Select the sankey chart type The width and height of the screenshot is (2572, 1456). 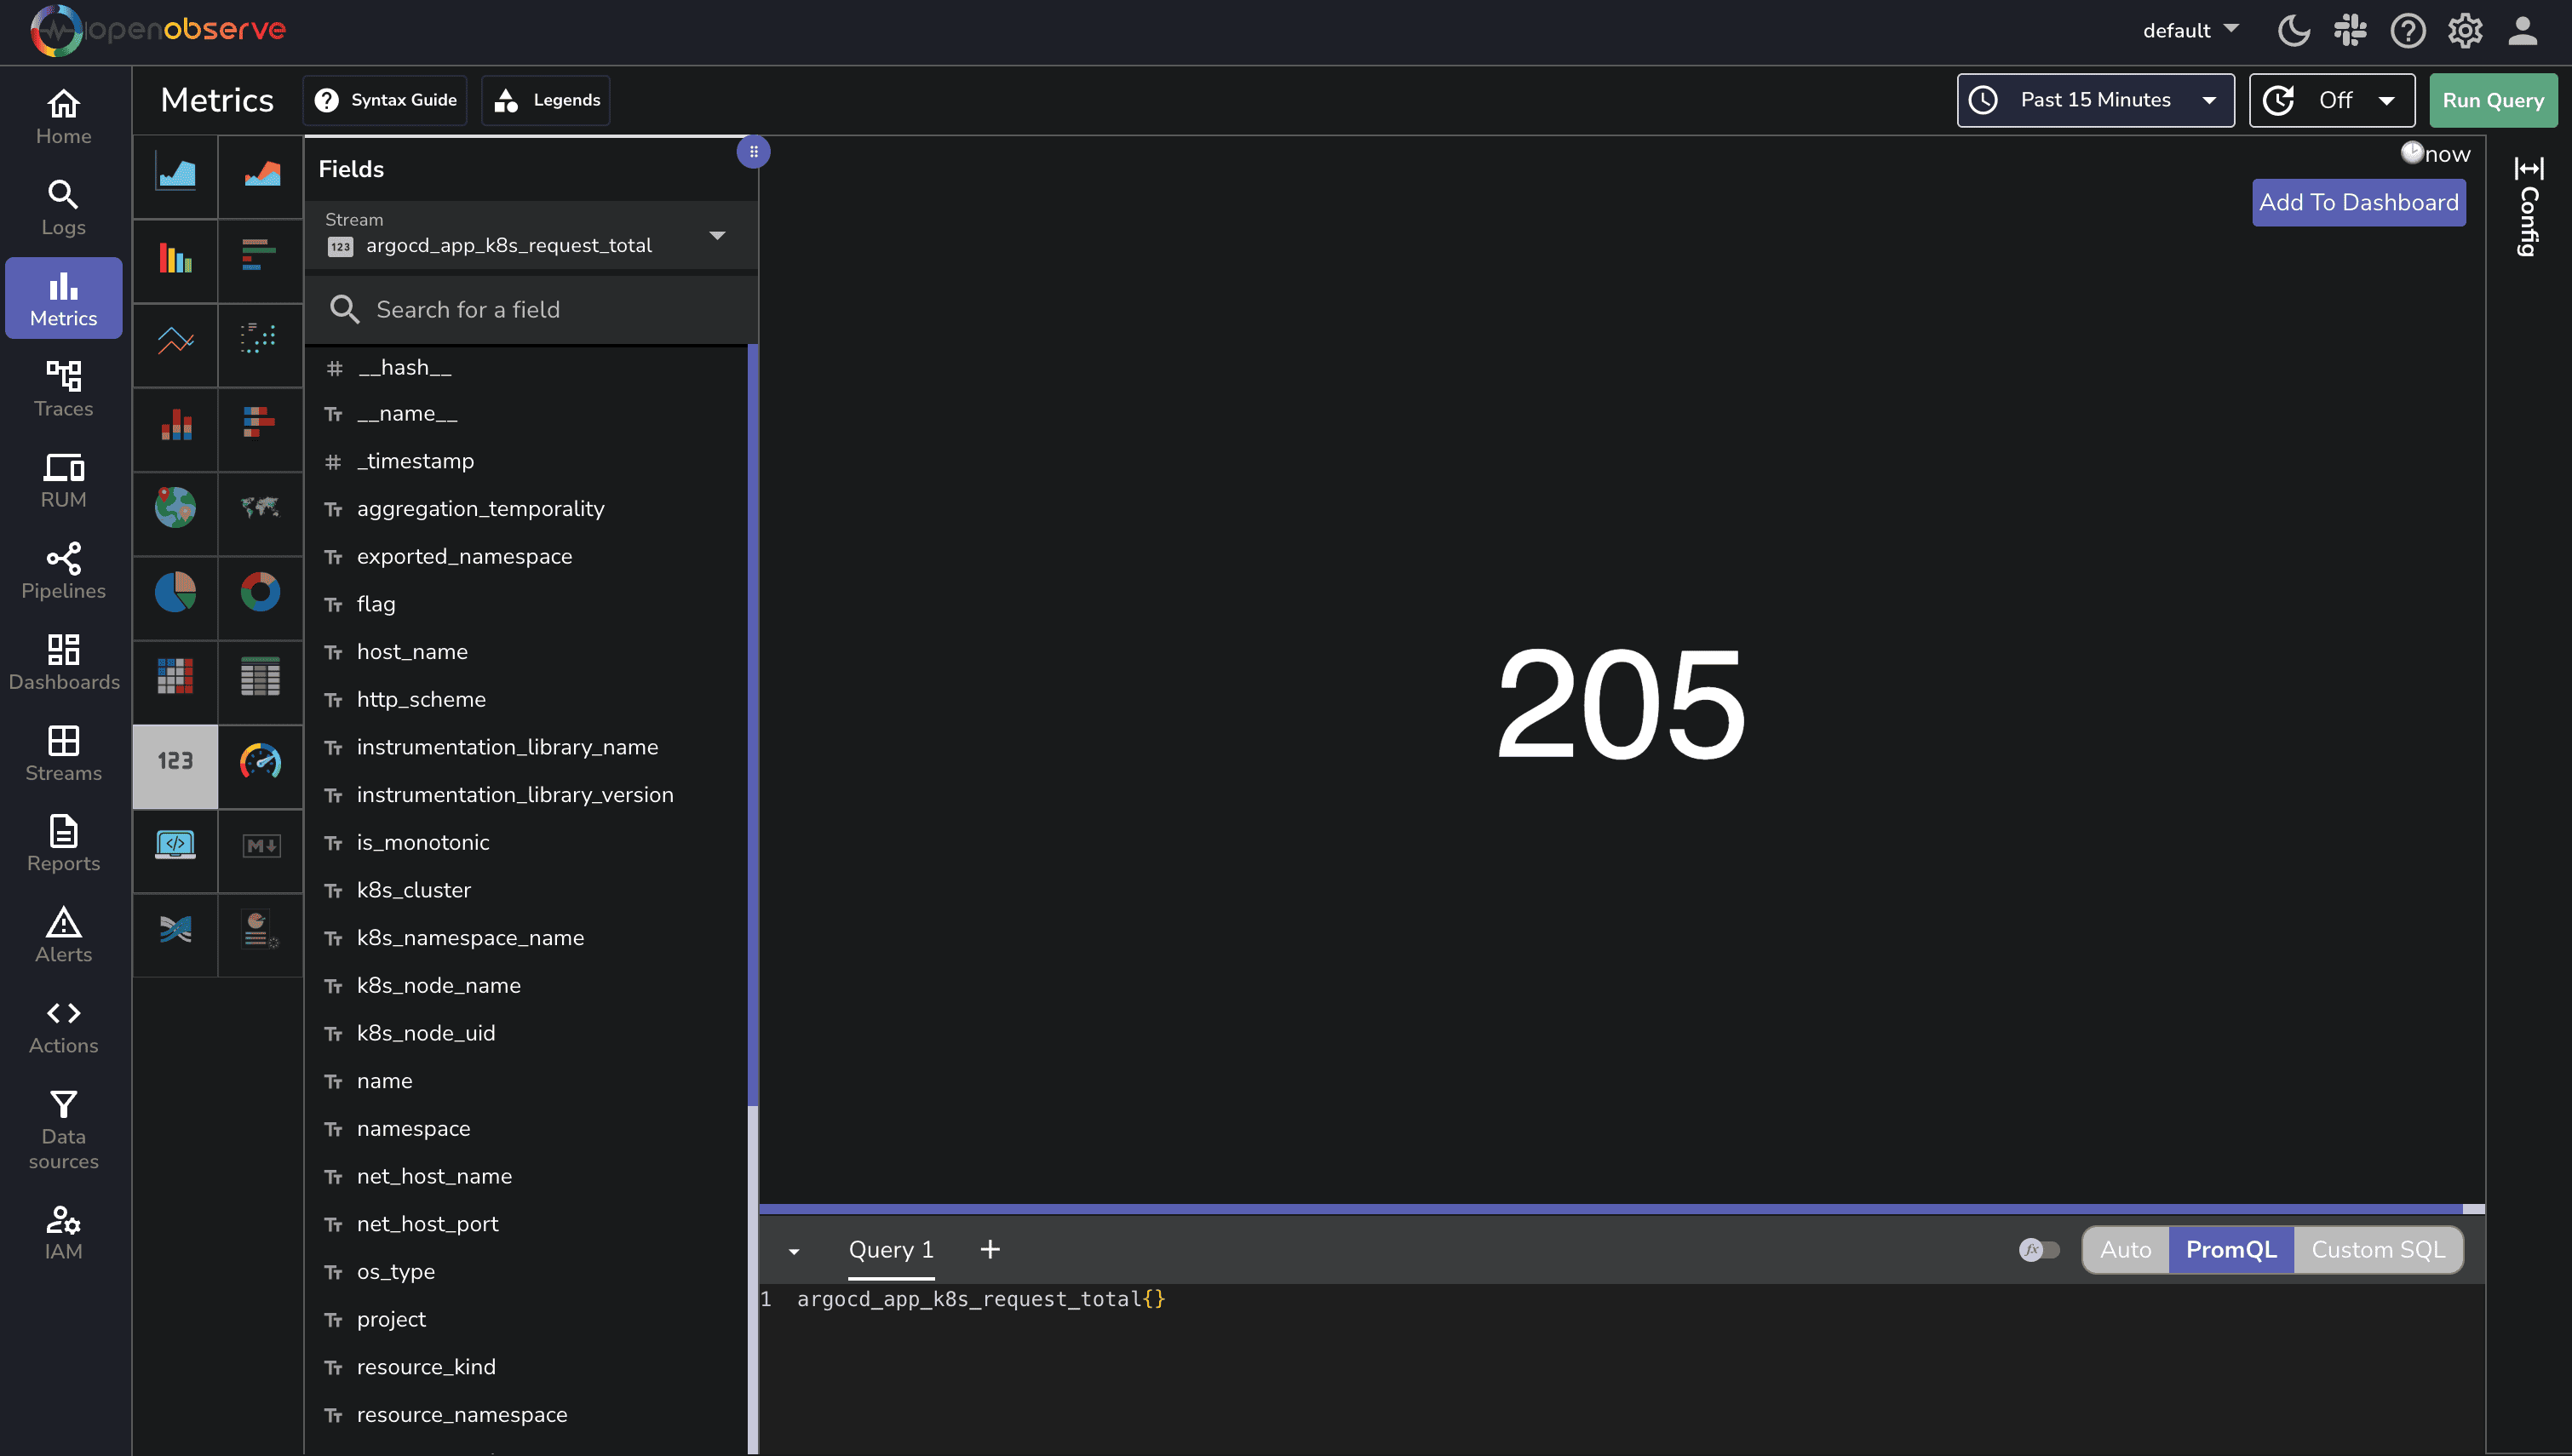[175, 934]
